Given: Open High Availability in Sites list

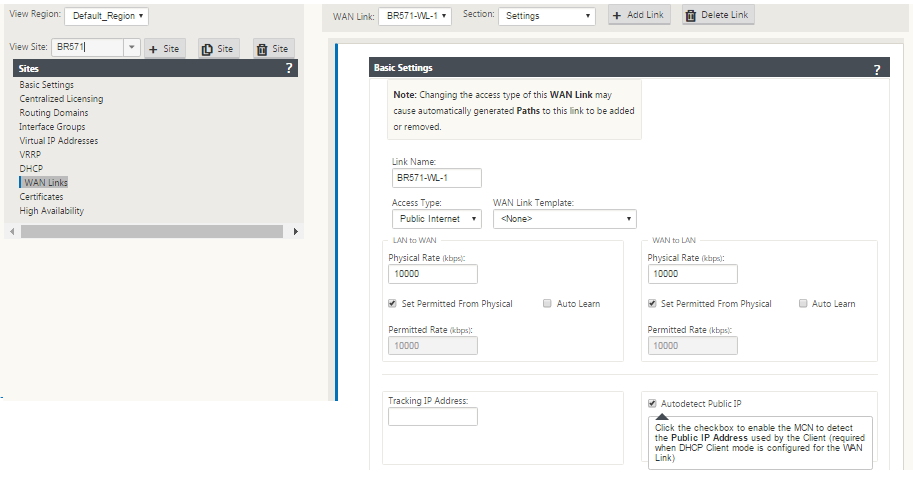Looking at the screenshot, I should click(51, 211).
